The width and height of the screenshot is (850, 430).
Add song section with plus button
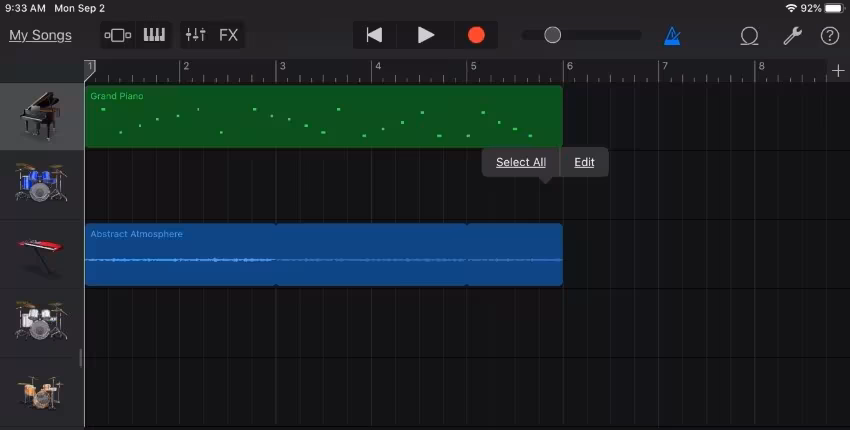838,70
